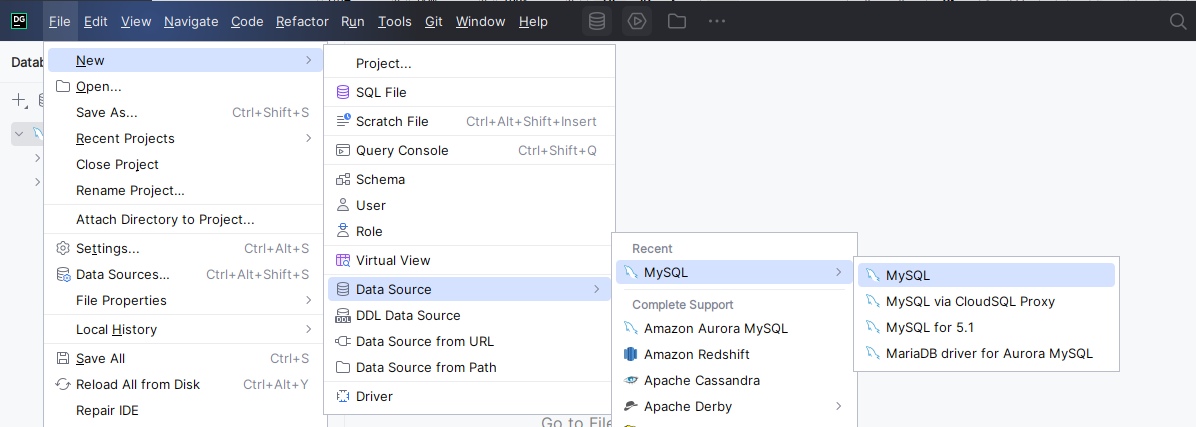The image size is (1196, 427).
Task: Click the Reload All from Disk icon
Action: pos(63,385)
